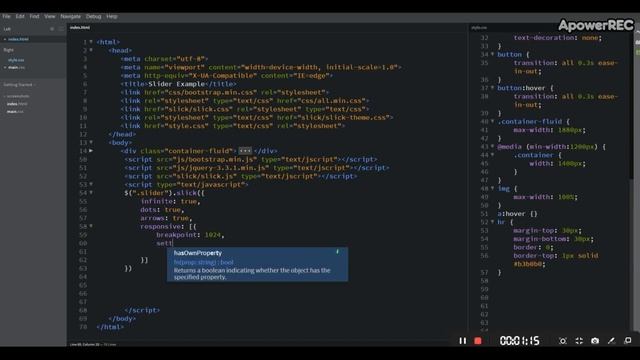Click the recording timer 00:01:15

point(519,341)
